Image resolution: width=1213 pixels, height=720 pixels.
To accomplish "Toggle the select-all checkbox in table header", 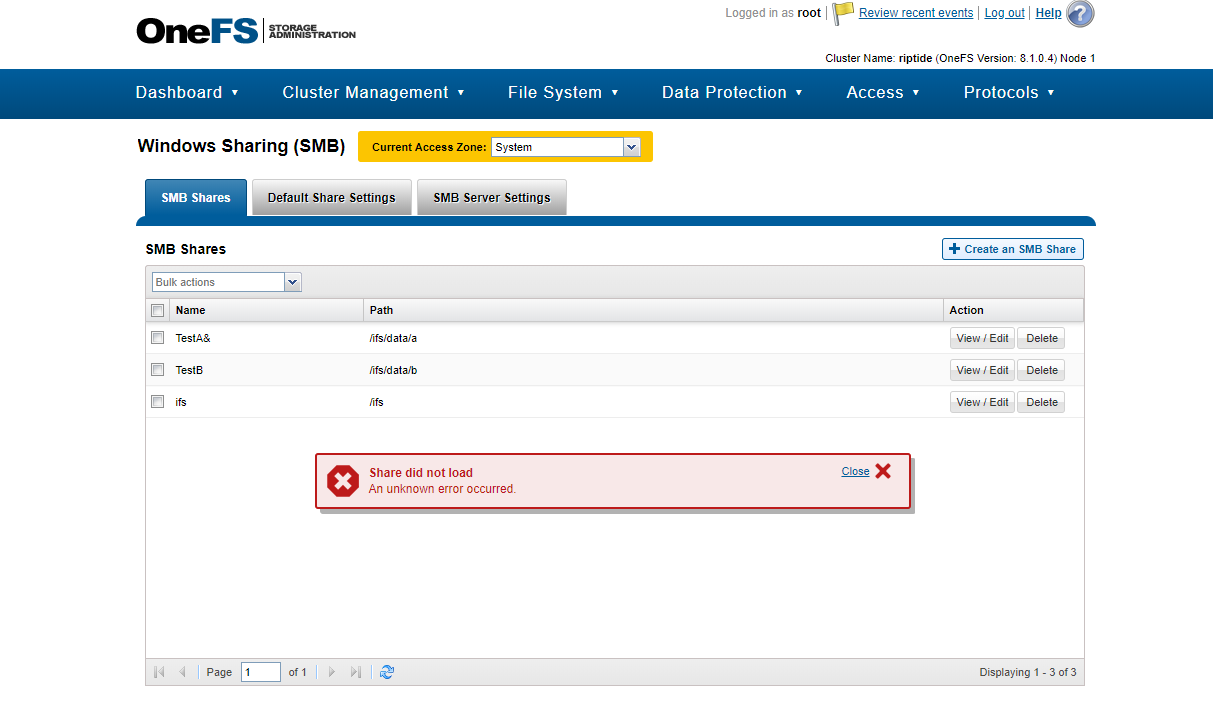I will click(157, 310).
